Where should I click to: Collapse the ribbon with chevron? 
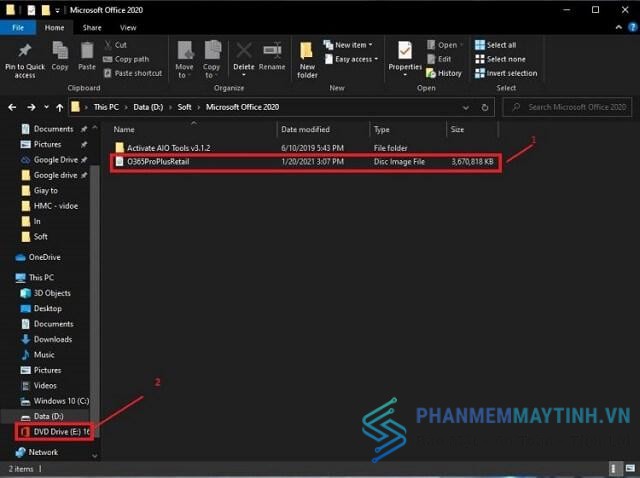click(x=619, y=27)
